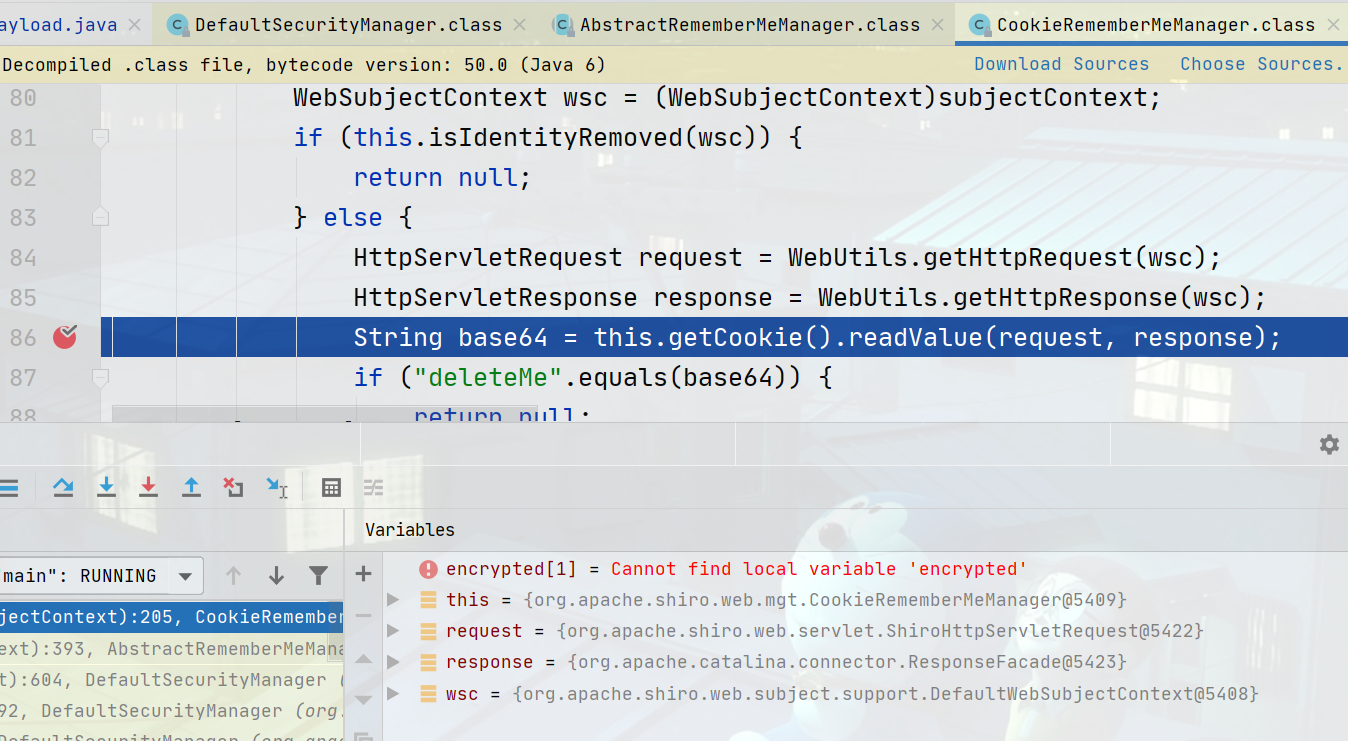Click DefaultWebSubjectContext@5408 value
Image resolution: width=1348 pixels, height=741 pixels.
[x=885, y=693]
